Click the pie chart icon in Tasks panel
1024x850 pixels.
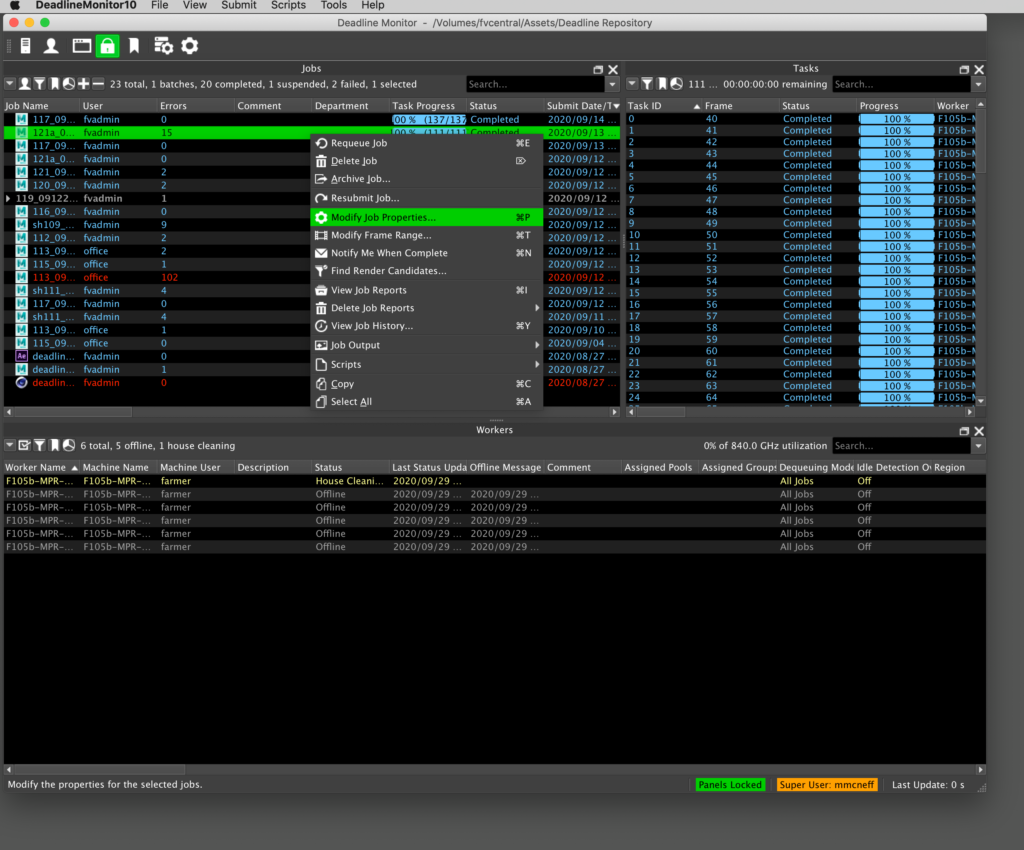[677, 84]
